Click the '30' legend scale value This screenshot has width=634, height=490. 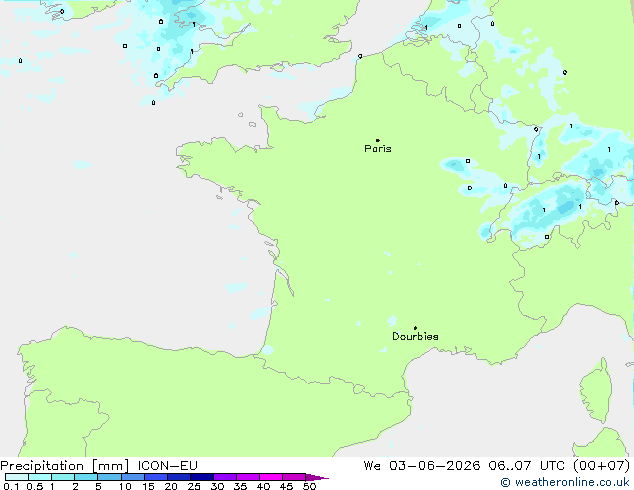tap(217, 486)
